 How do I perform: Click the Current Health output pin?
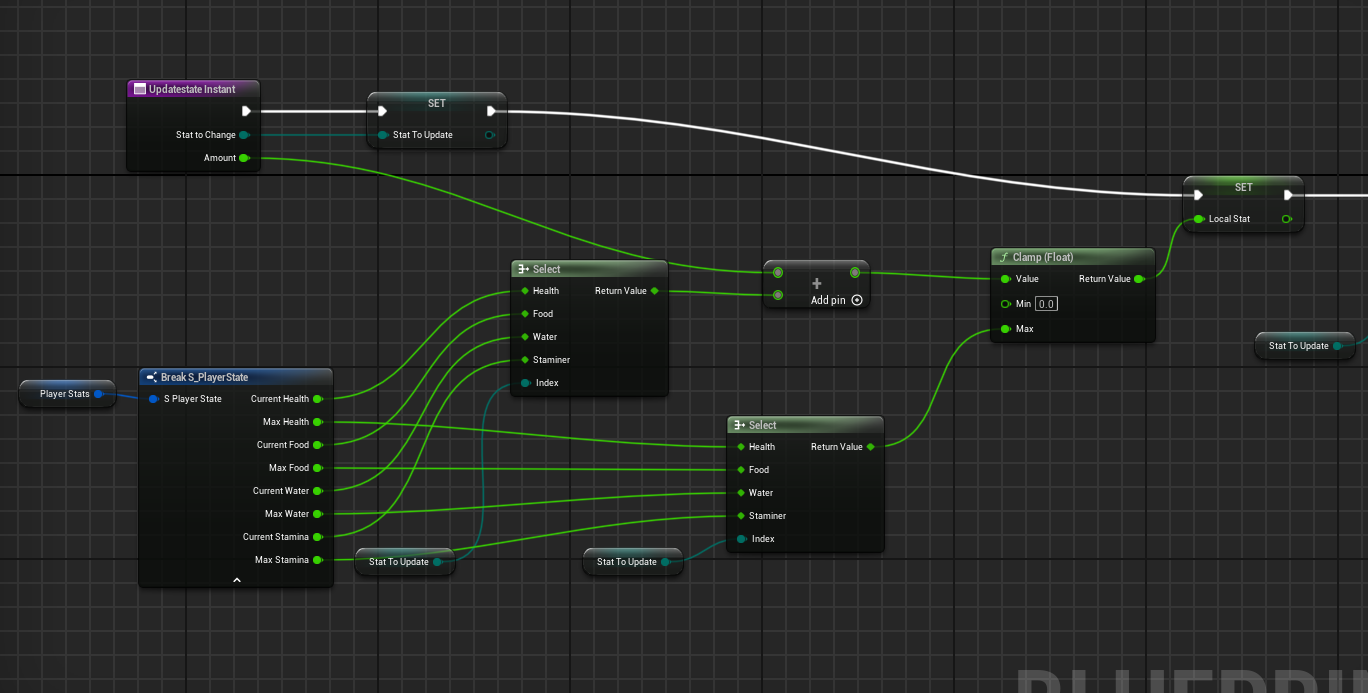click(x=318, y=399)
